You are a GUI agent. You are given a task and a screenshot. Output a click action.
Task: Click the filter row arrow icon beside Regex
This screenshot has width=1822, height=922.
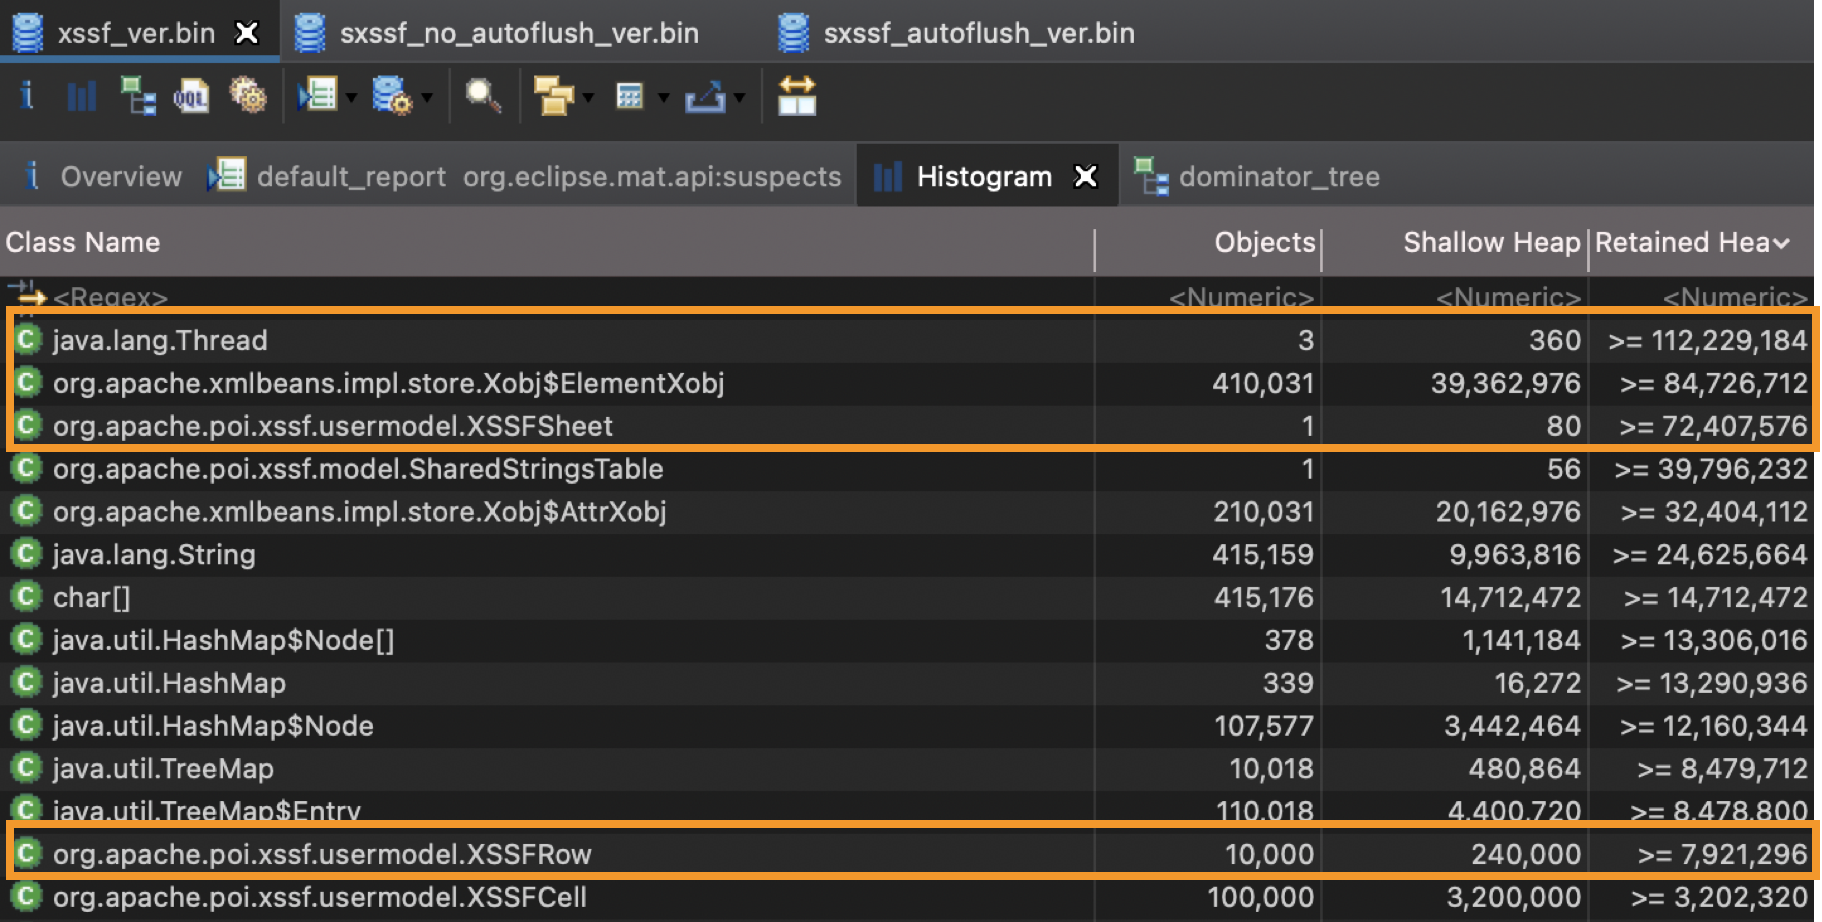click(27, 295)
